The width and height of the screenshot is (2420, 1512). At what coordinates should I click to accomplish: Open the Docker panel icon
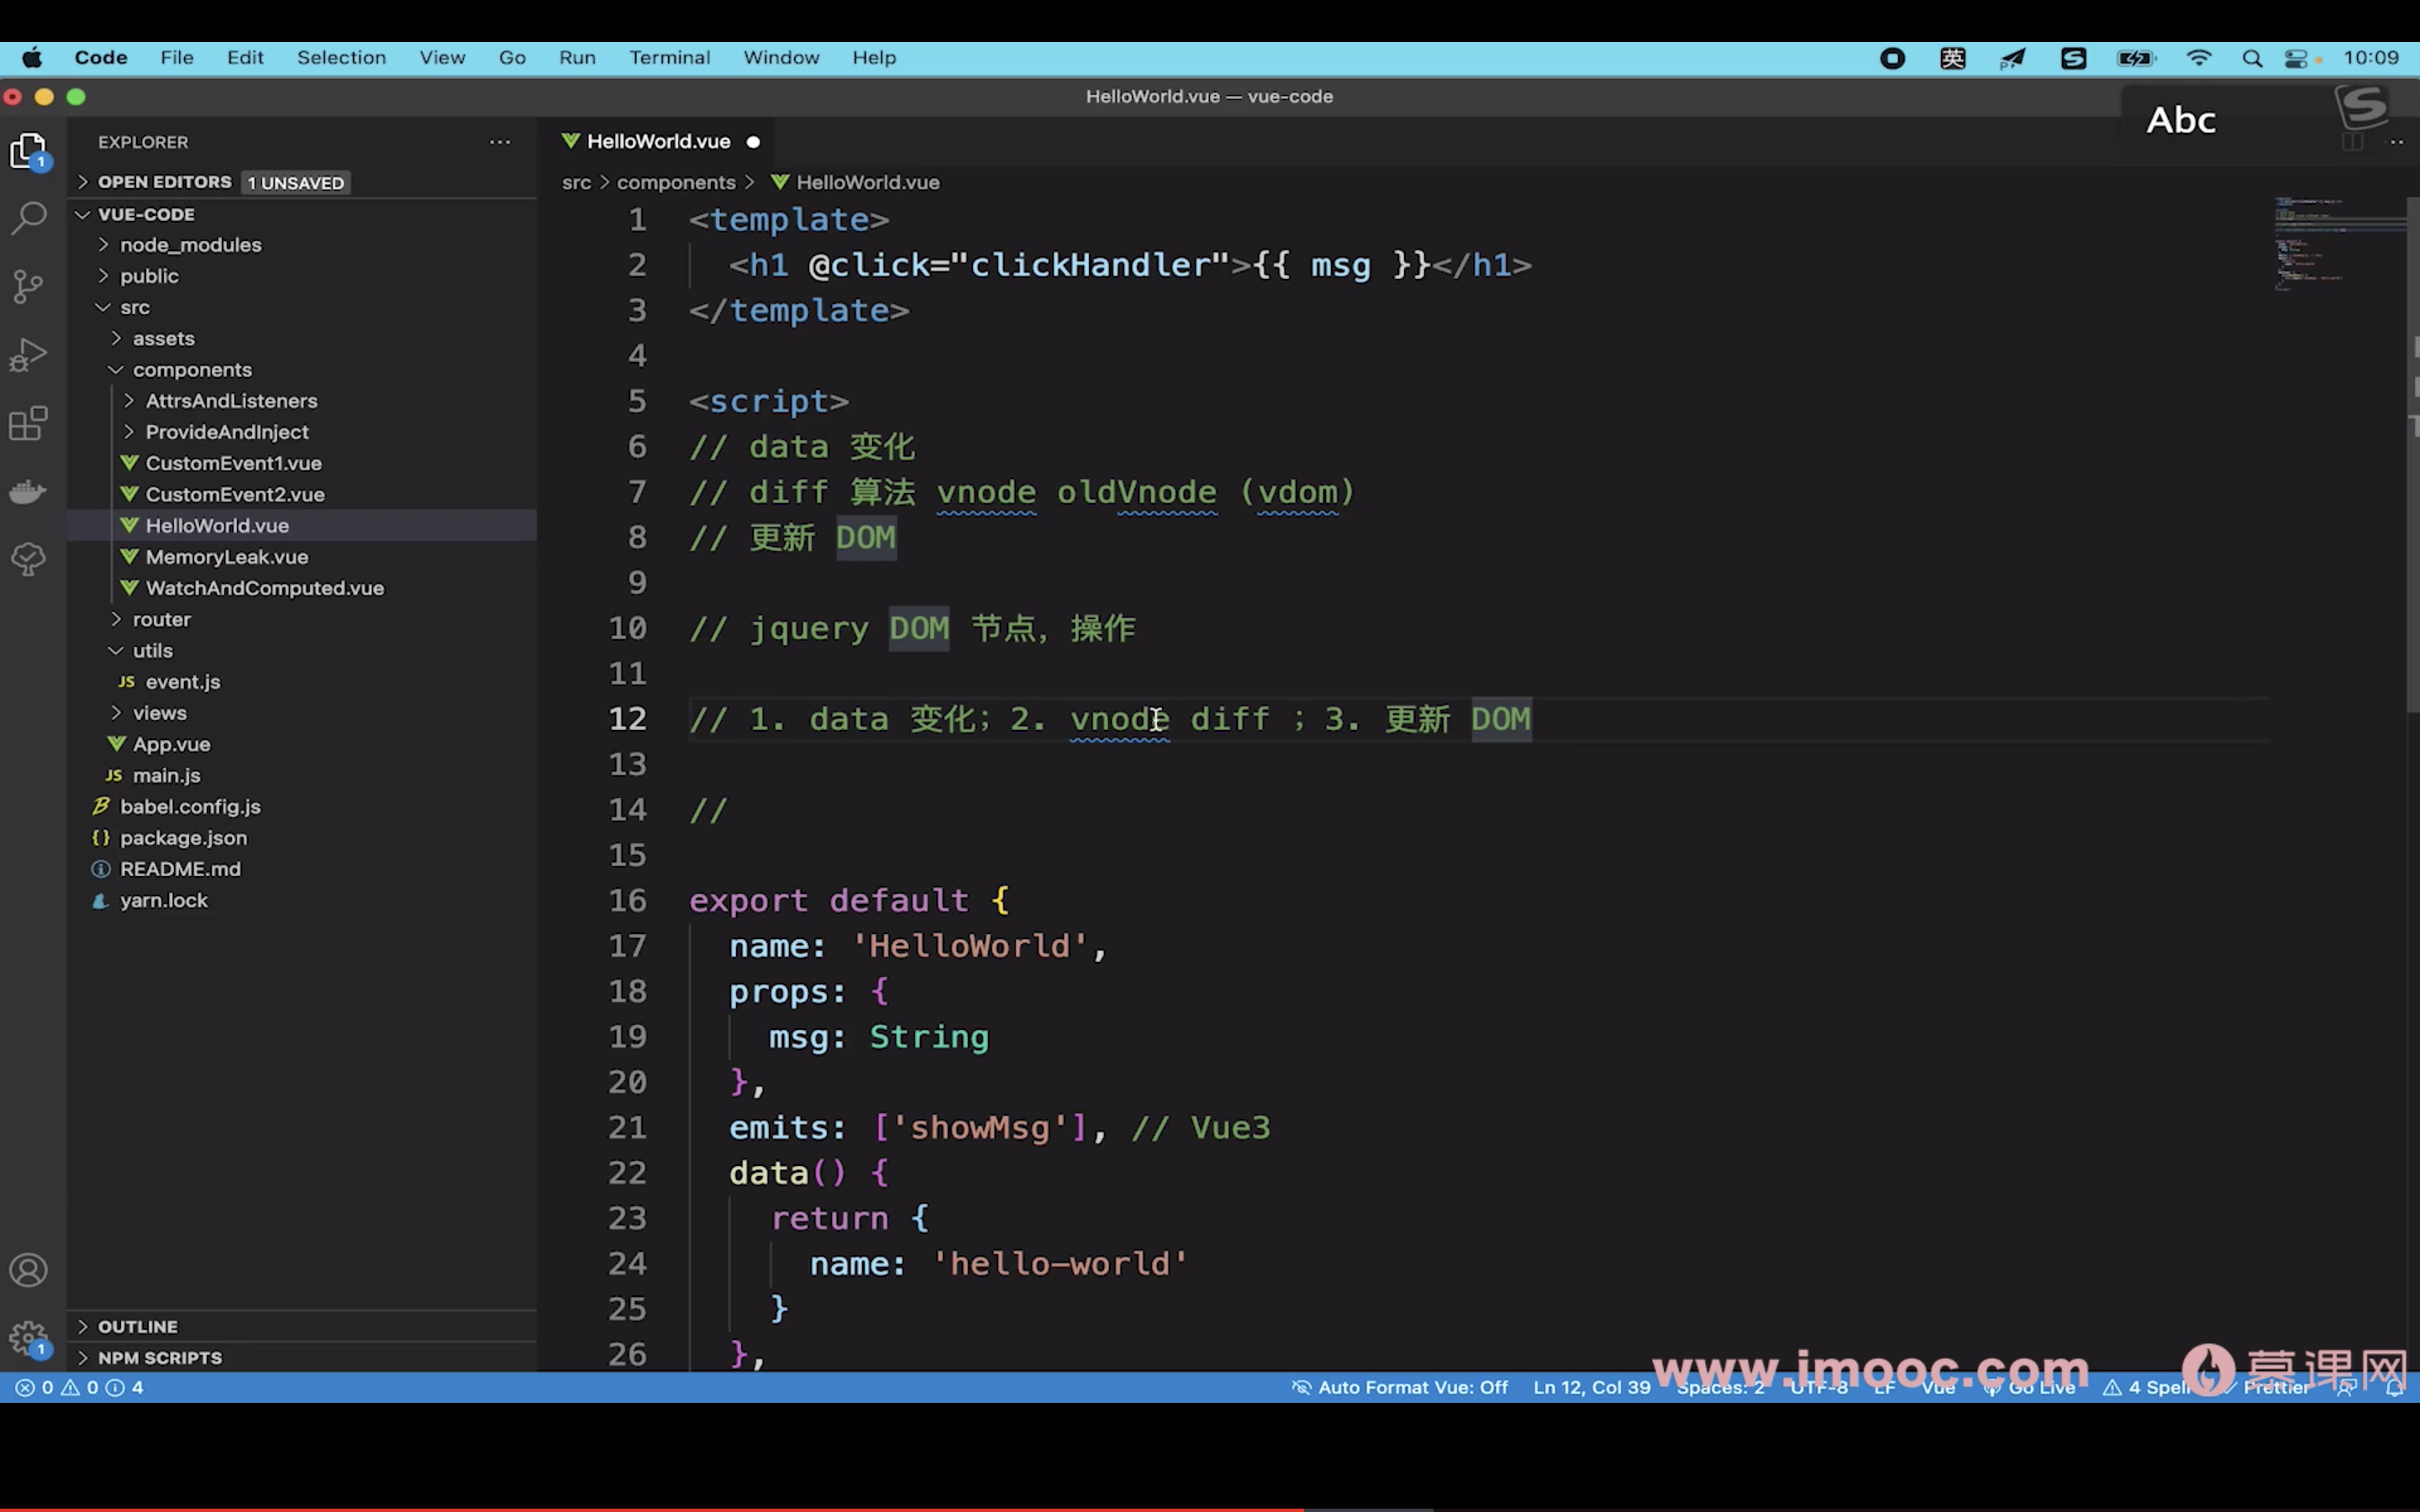click(x=28, y=491)
